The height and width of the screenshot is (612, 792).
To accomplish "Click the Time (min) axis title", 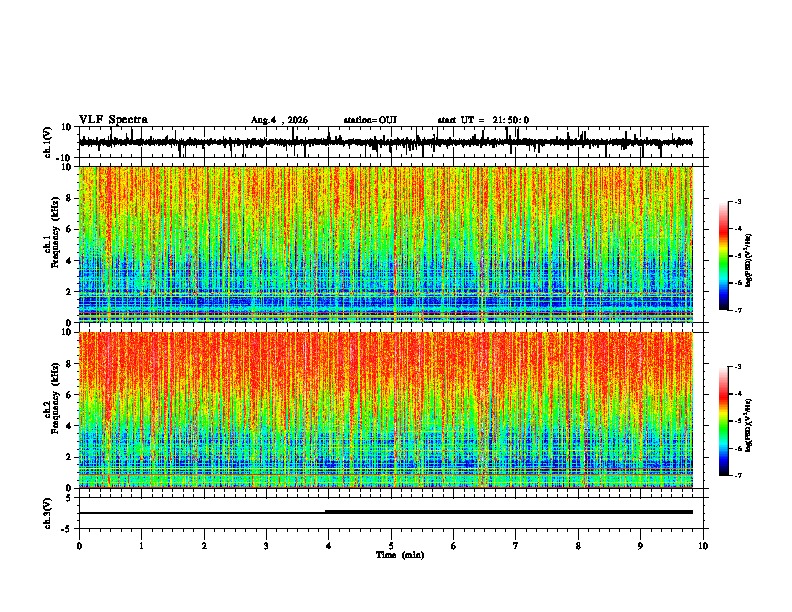I will pyautogui.click(x=400, y=555).
